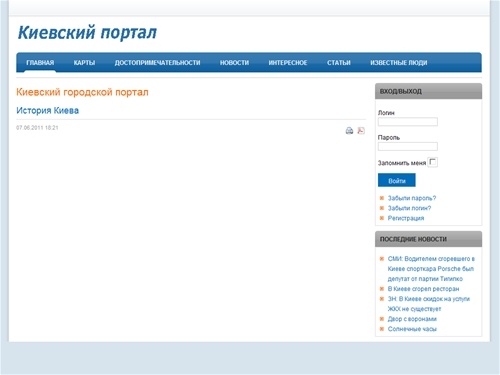The width and height of the screenshot is (500, 375).
Task: Click the Последние новости panel header
Action: tap(428, 239)
